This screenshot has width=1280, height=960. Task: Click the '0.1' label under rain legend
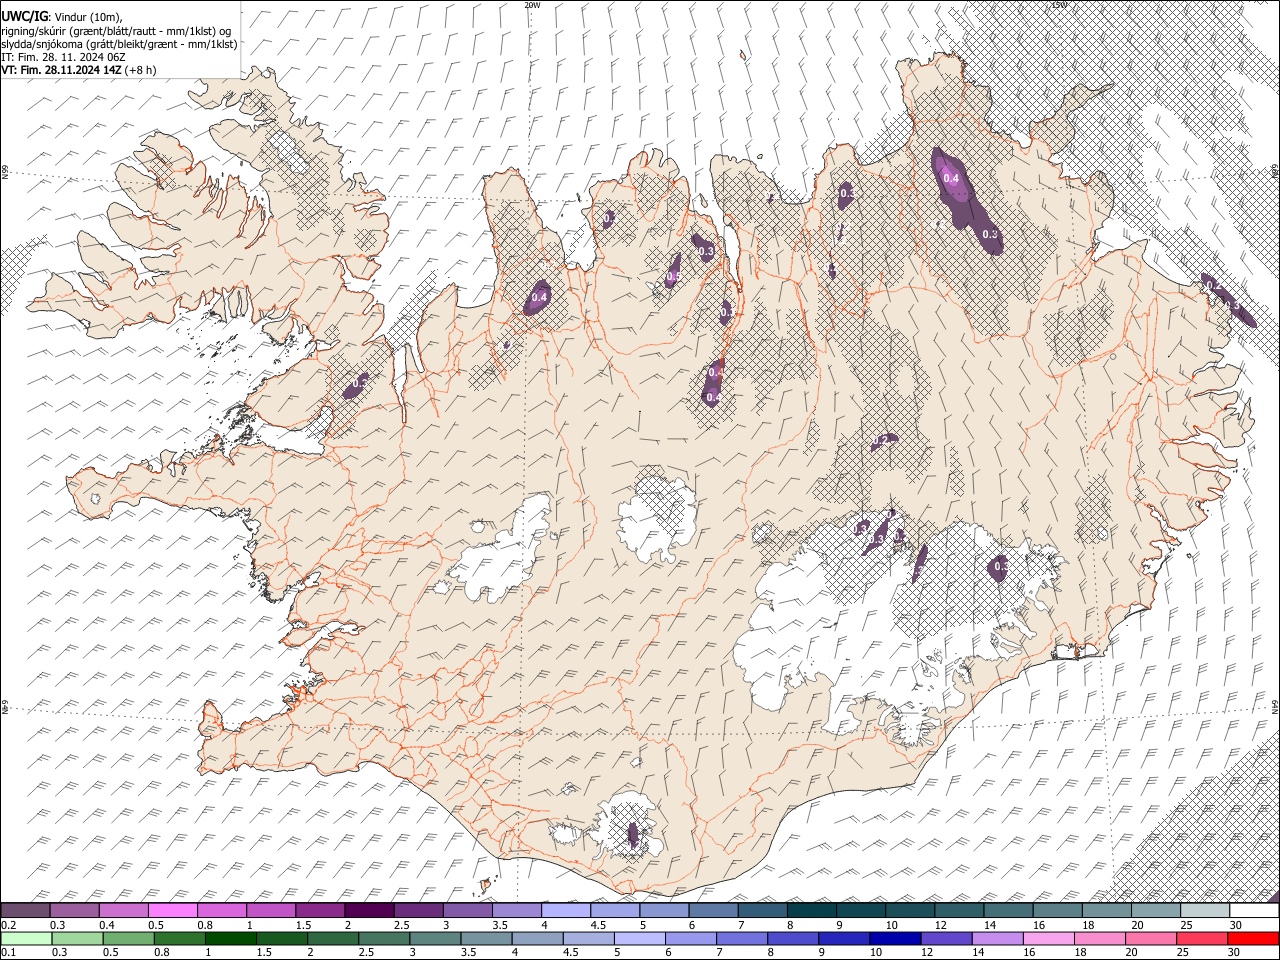8,953
